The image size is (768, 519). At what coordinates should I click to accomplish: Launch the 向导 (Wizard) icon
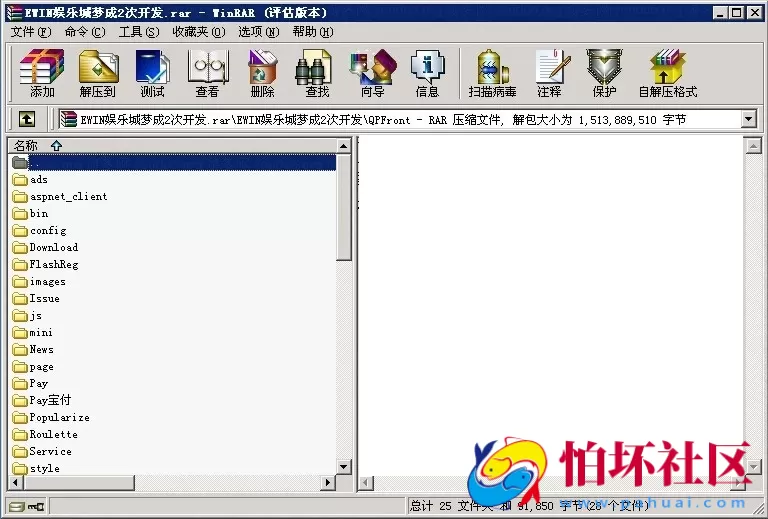pos(372,73)
